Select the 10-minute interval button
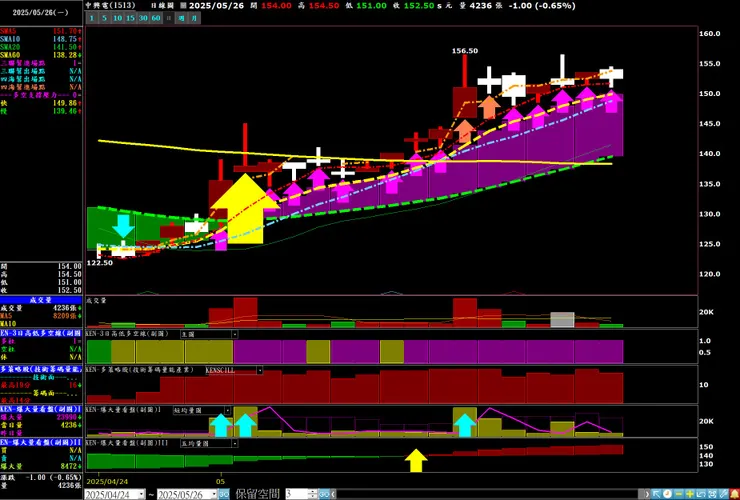Screen dimensions: 740x500 pos(117,18)
